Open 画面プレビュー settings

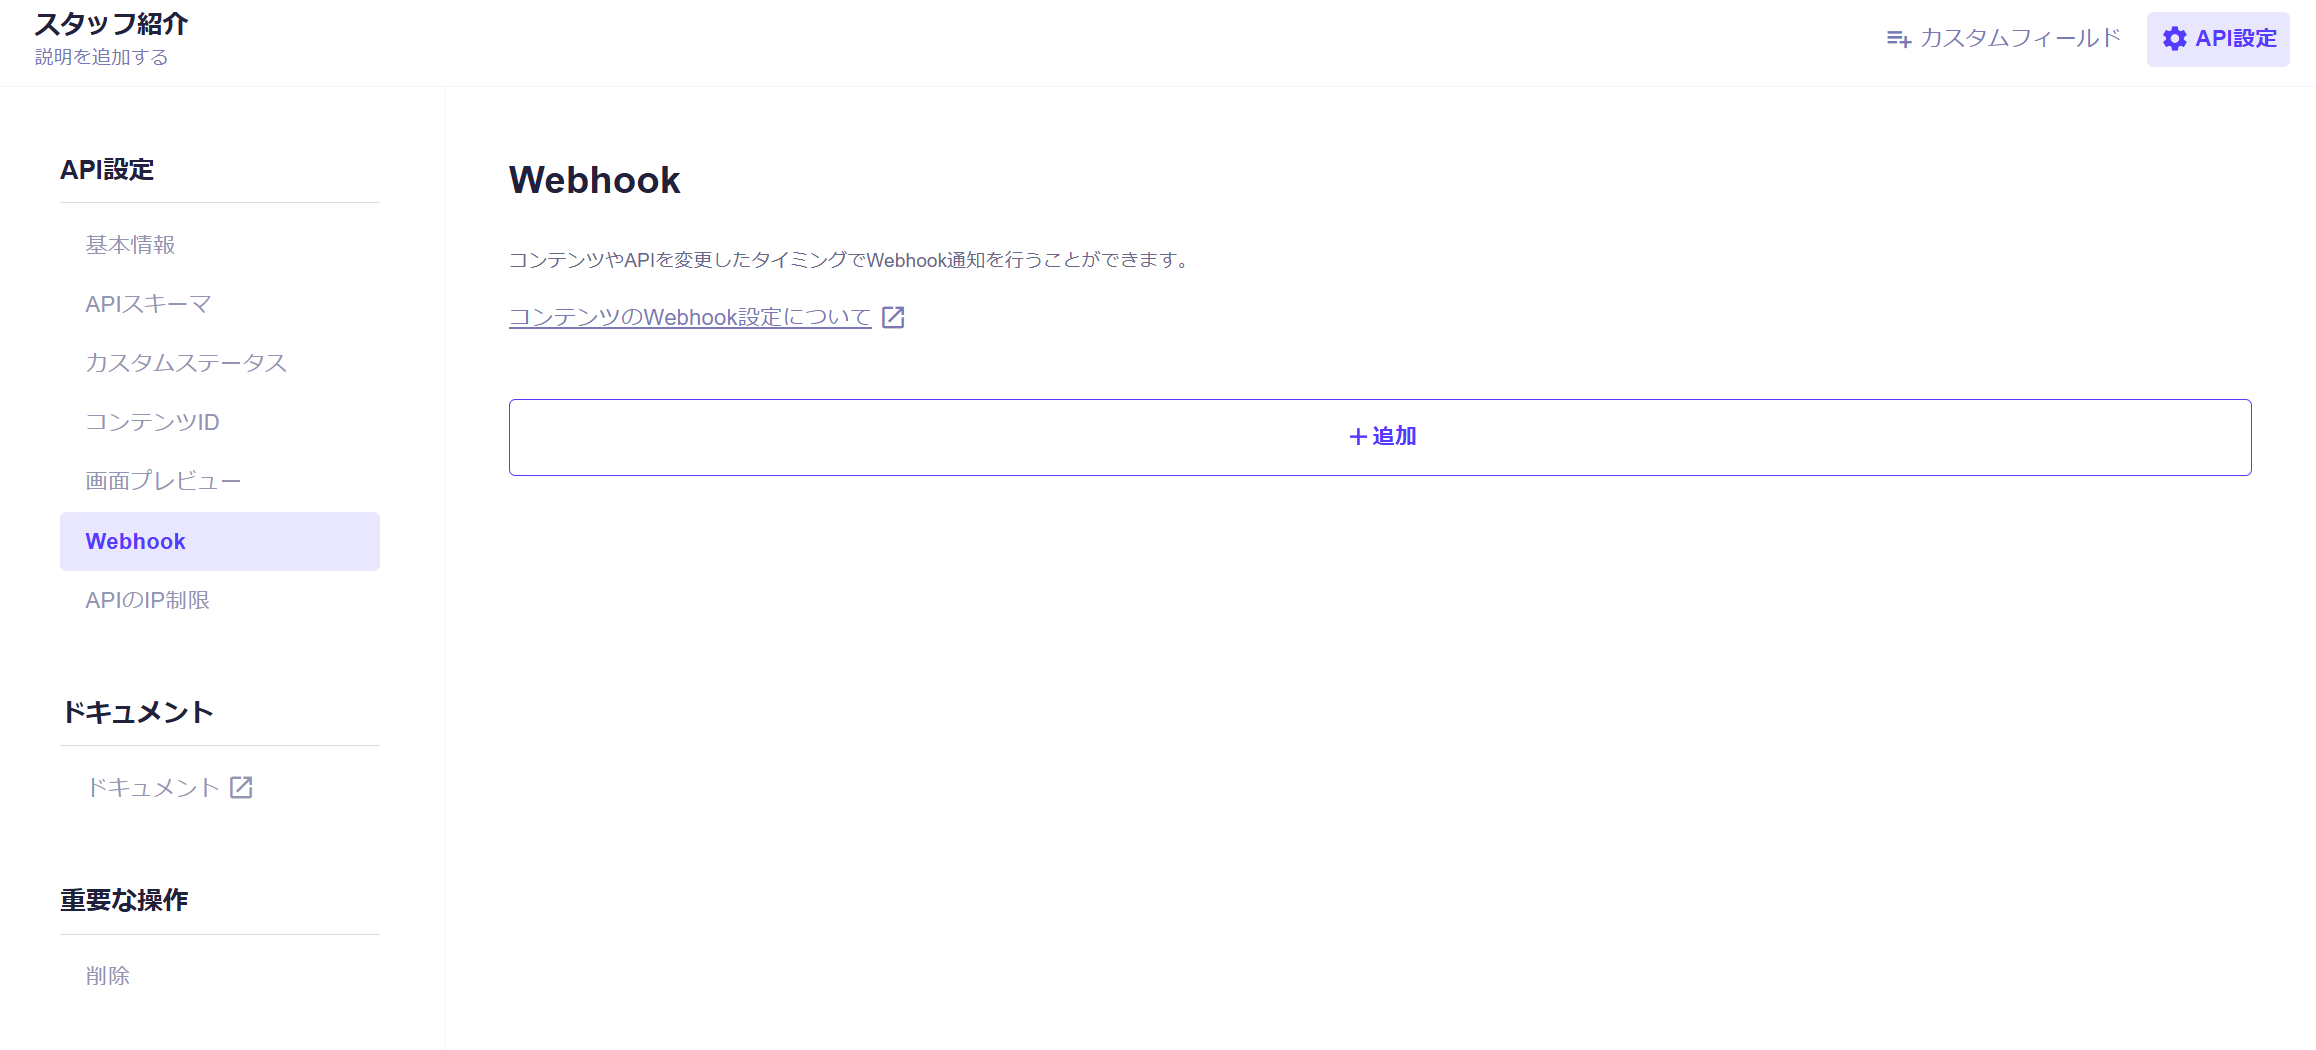pos(220,481)
